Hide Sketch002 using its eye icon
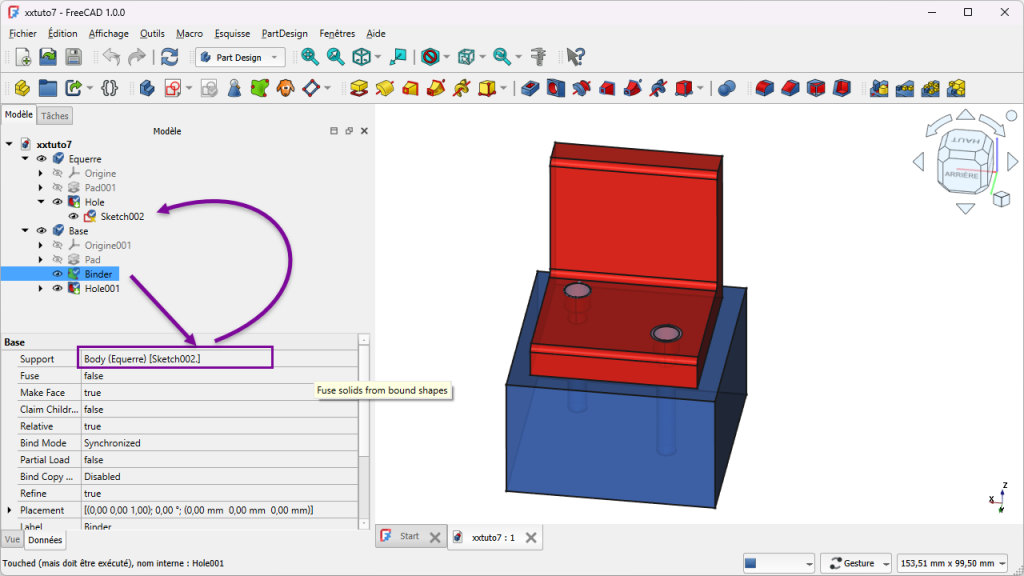 click(73, 216)
